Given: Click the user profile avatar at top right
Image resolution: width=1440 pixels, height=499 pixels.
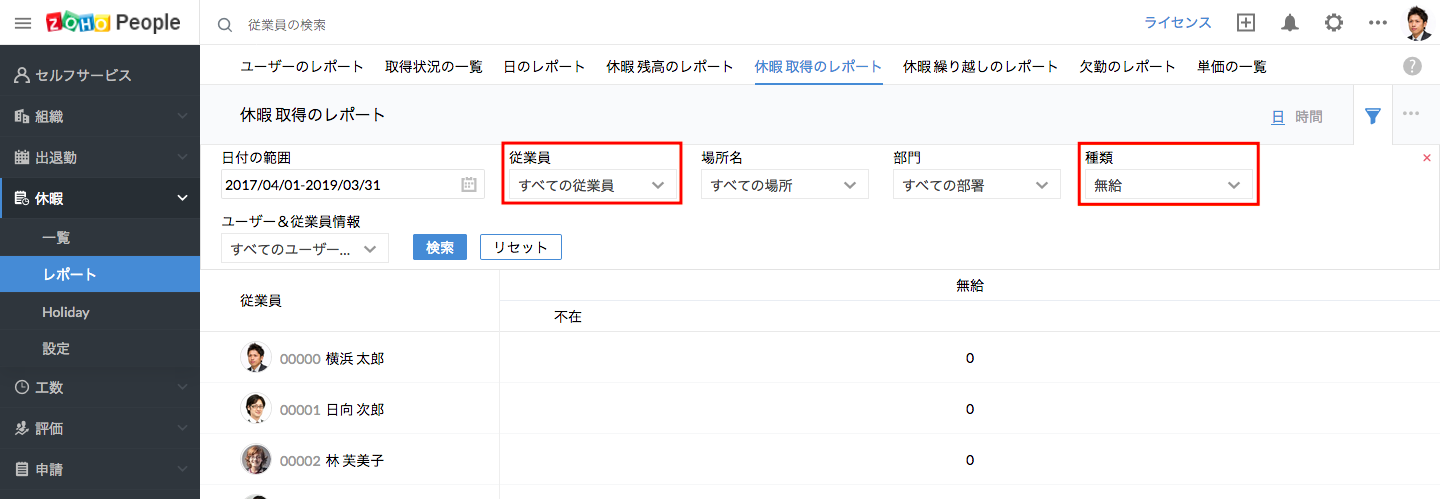Looking at the screenshot, I should point(1418,23).
